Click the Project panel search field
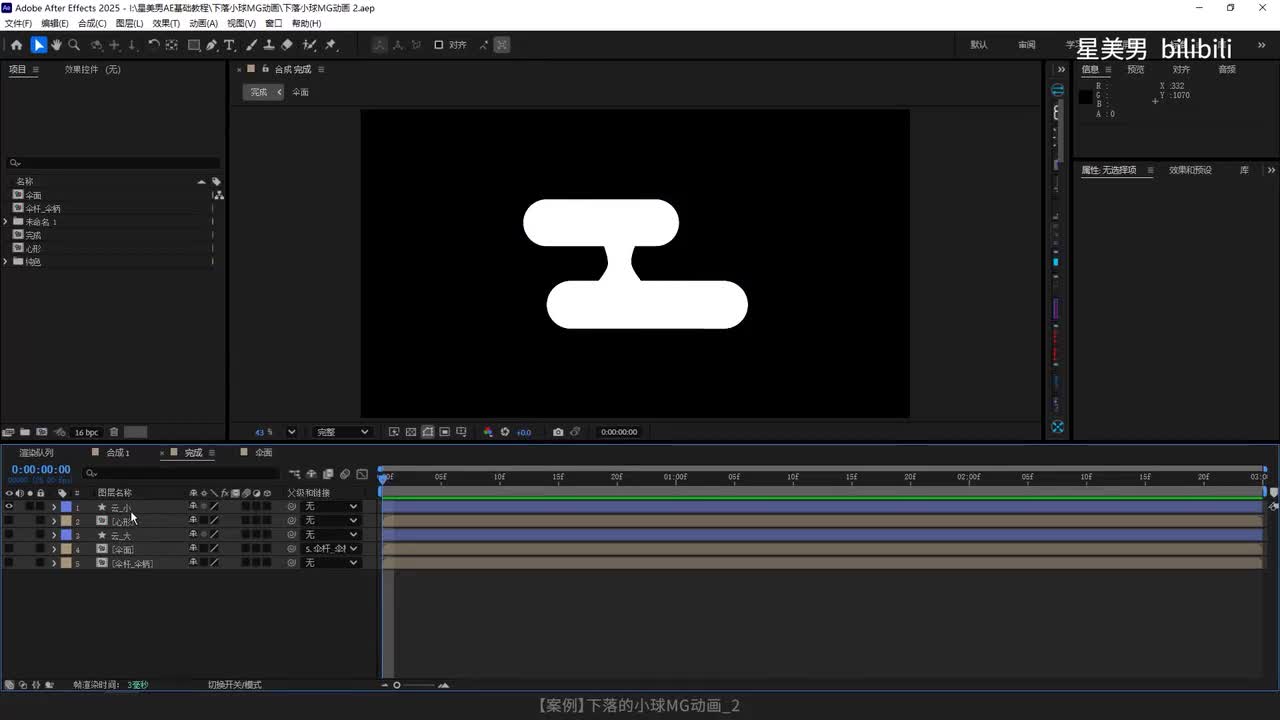Viewport: 1280px width, 720px height. pos(113,163)
